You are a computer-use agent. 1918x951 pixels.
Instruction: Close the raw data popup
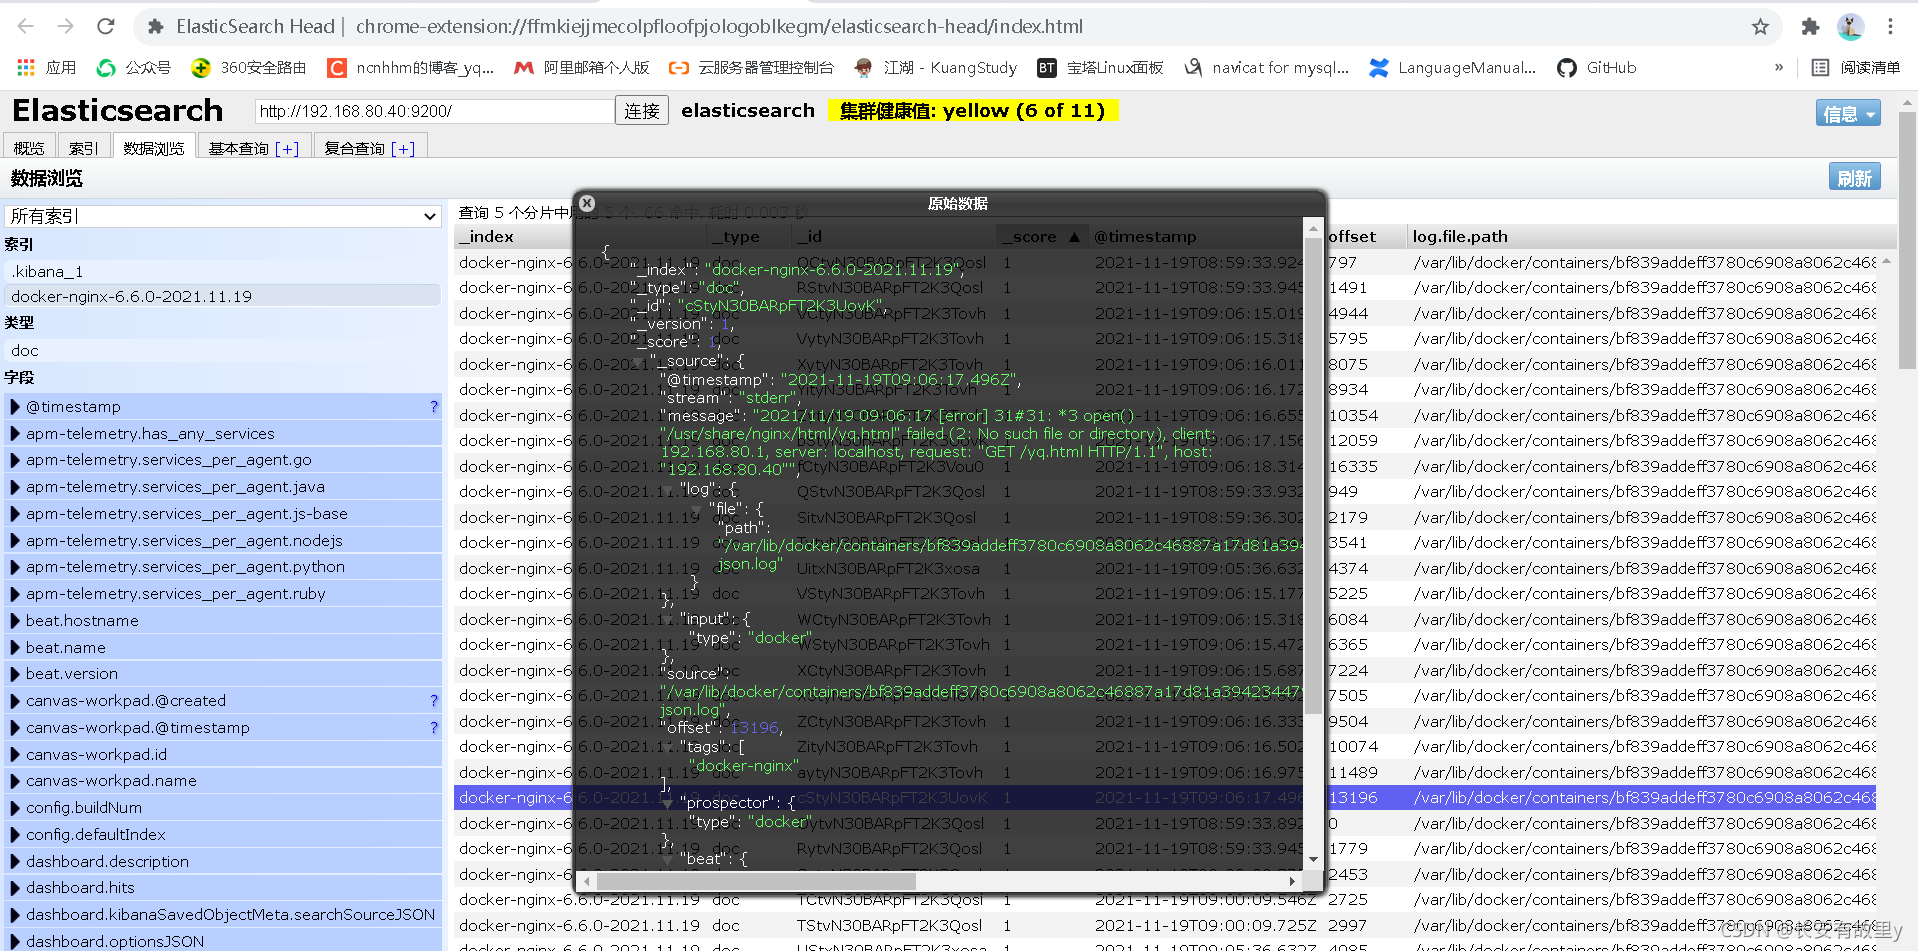tap(587, 203)
